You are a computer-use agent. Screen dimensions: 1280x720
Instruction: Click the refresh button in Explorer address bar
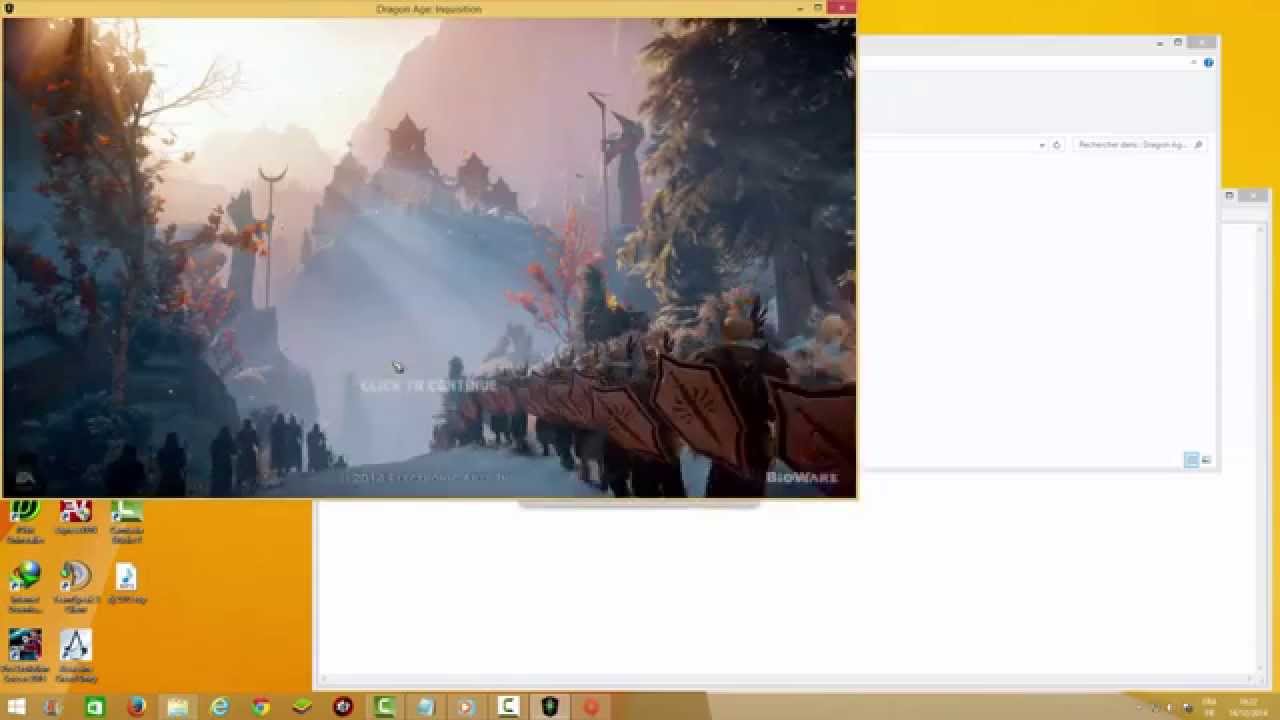[x=1056, y=145]
